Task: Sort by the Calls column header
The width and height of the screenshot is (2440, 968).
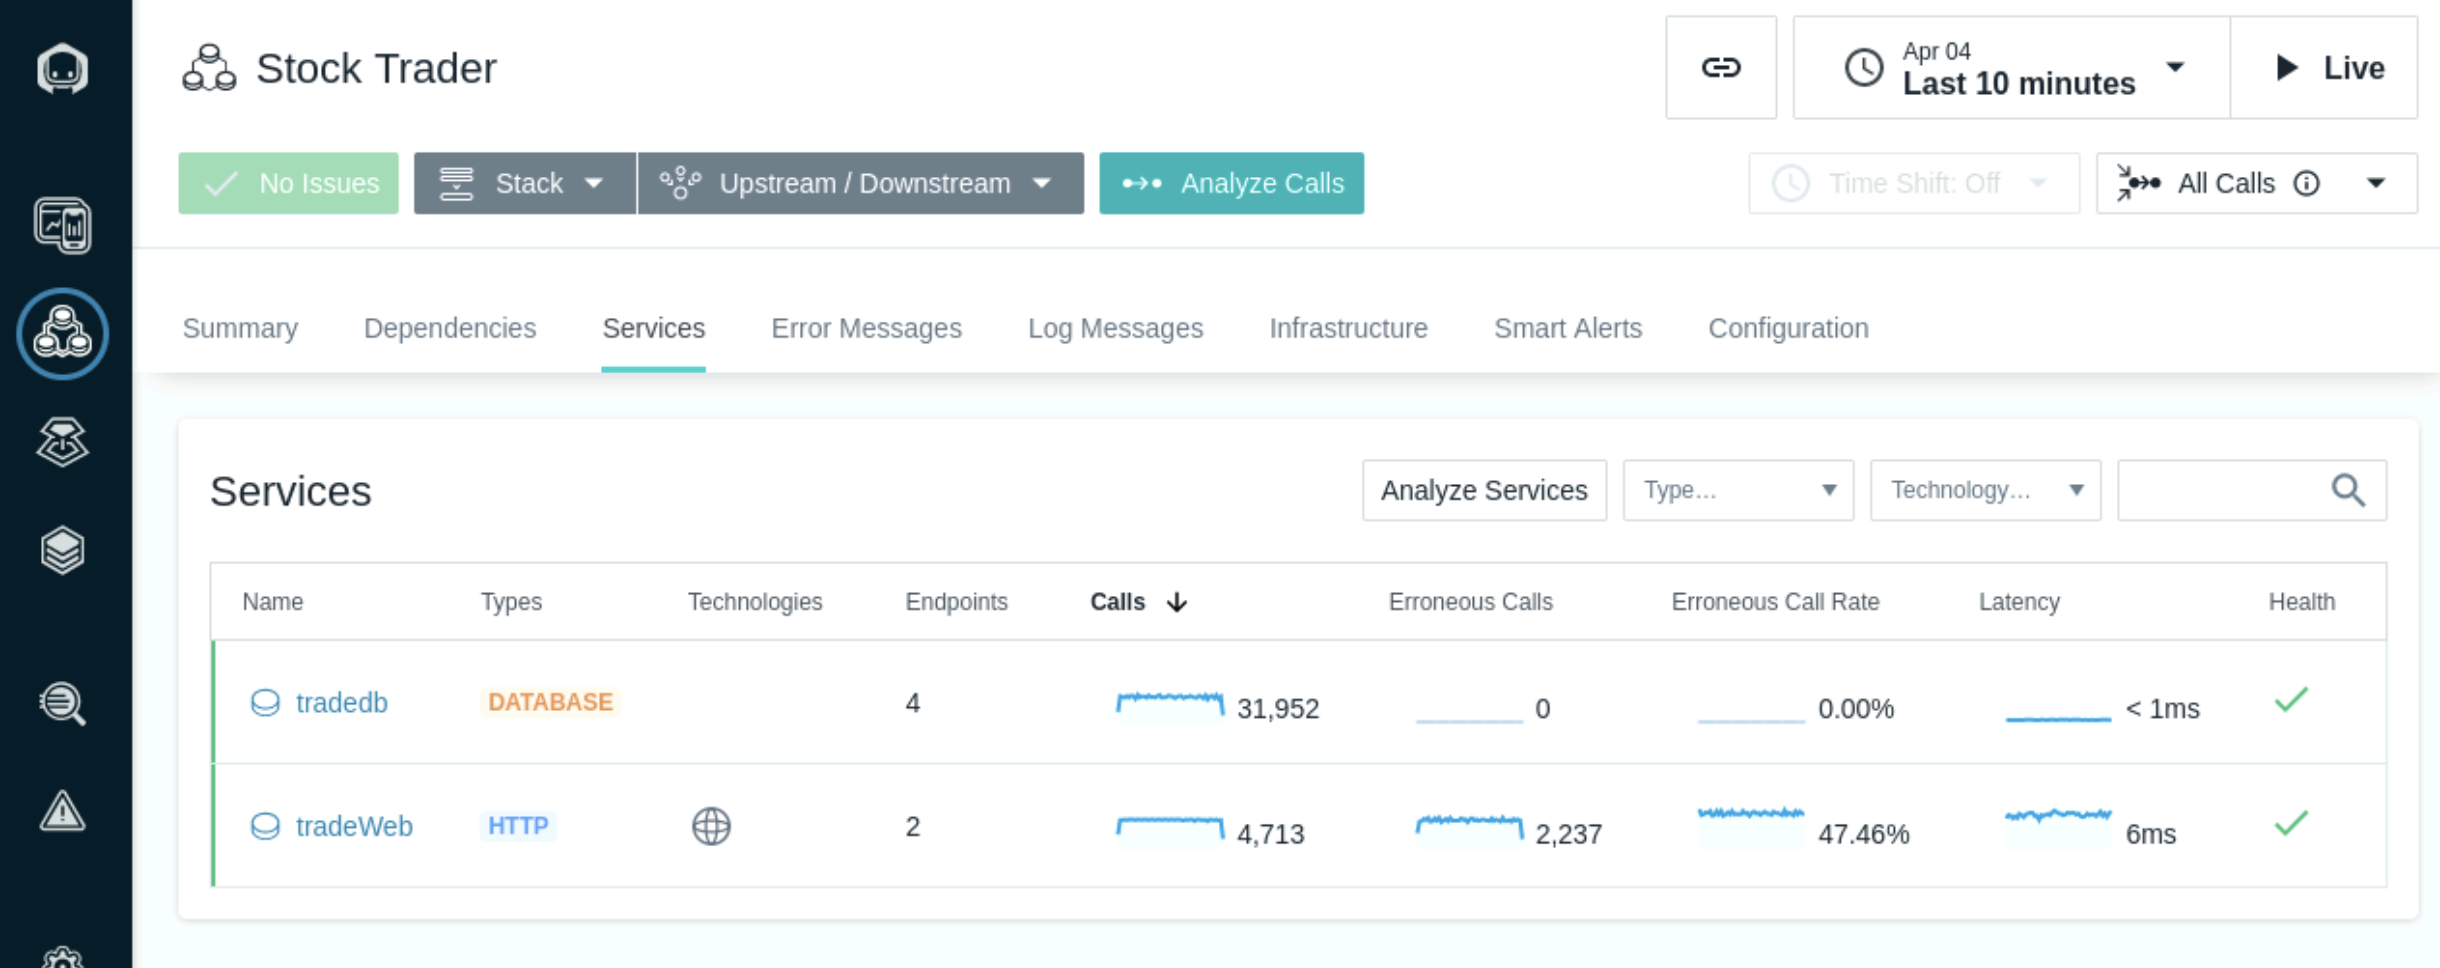Action: pos(1117,602)
